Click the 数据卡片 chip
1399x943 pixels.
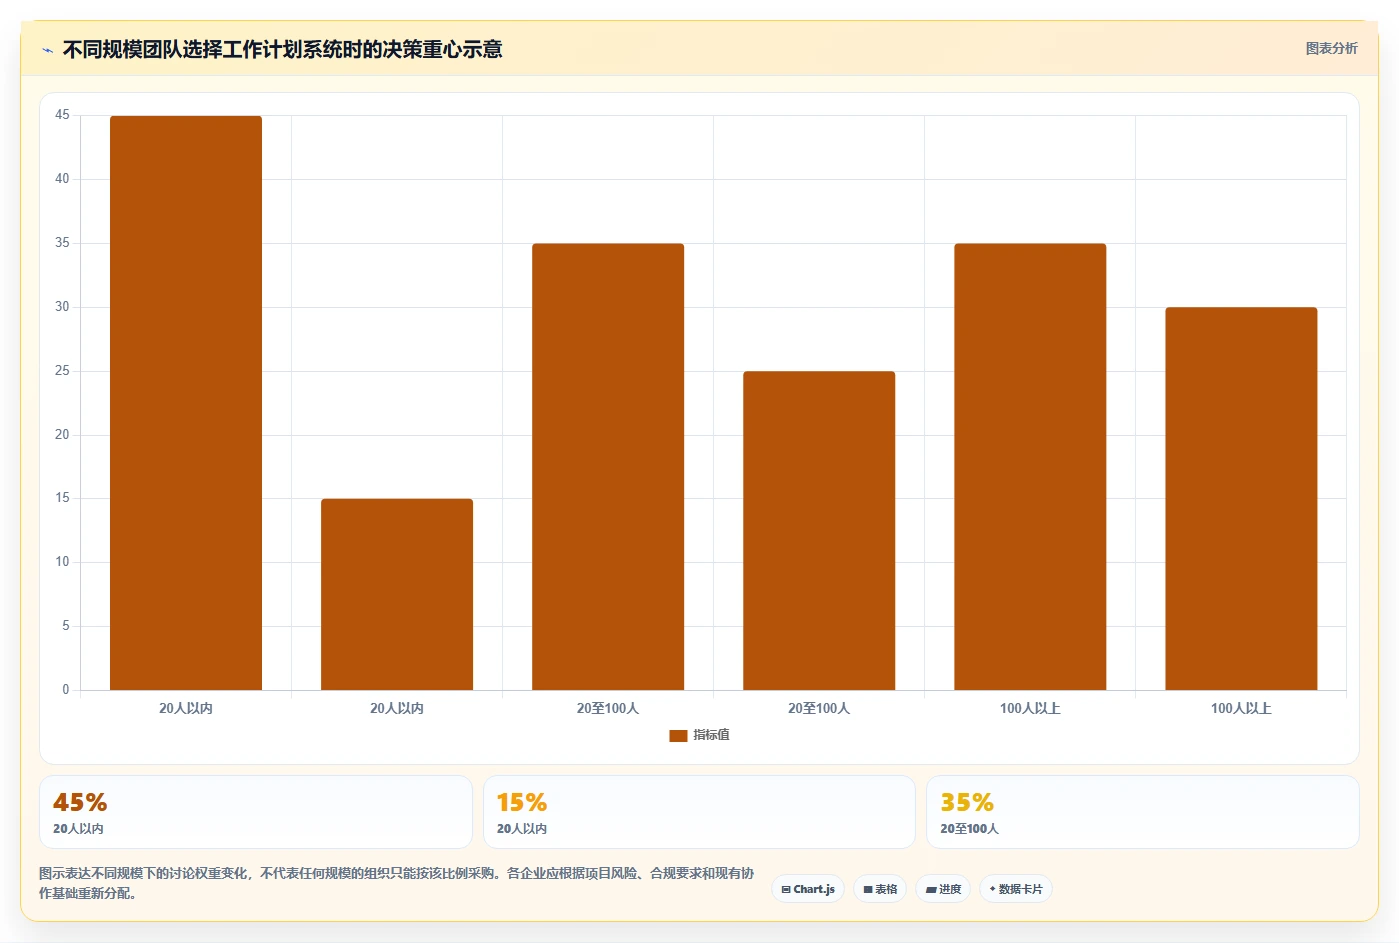(1016, 889)
